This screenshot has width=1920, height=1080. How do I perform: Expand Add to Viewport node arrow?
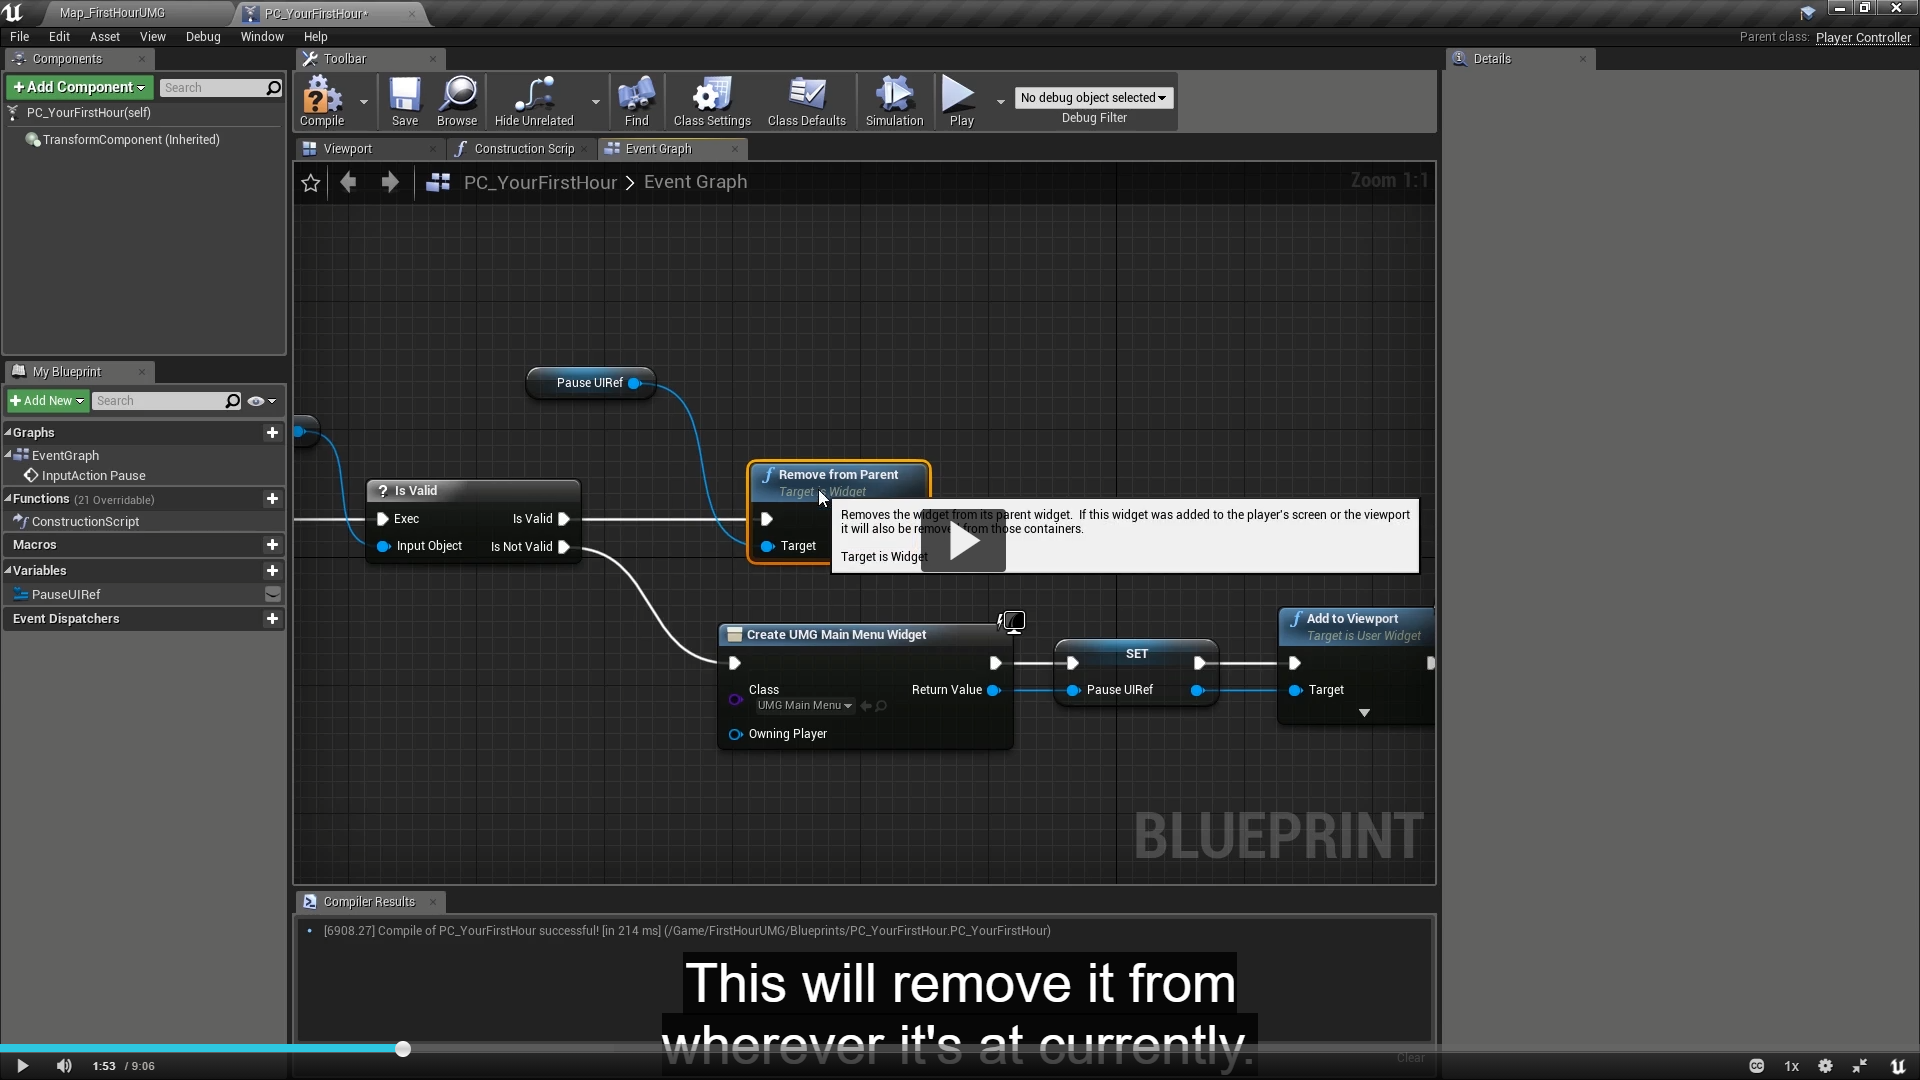[1364, 713]
